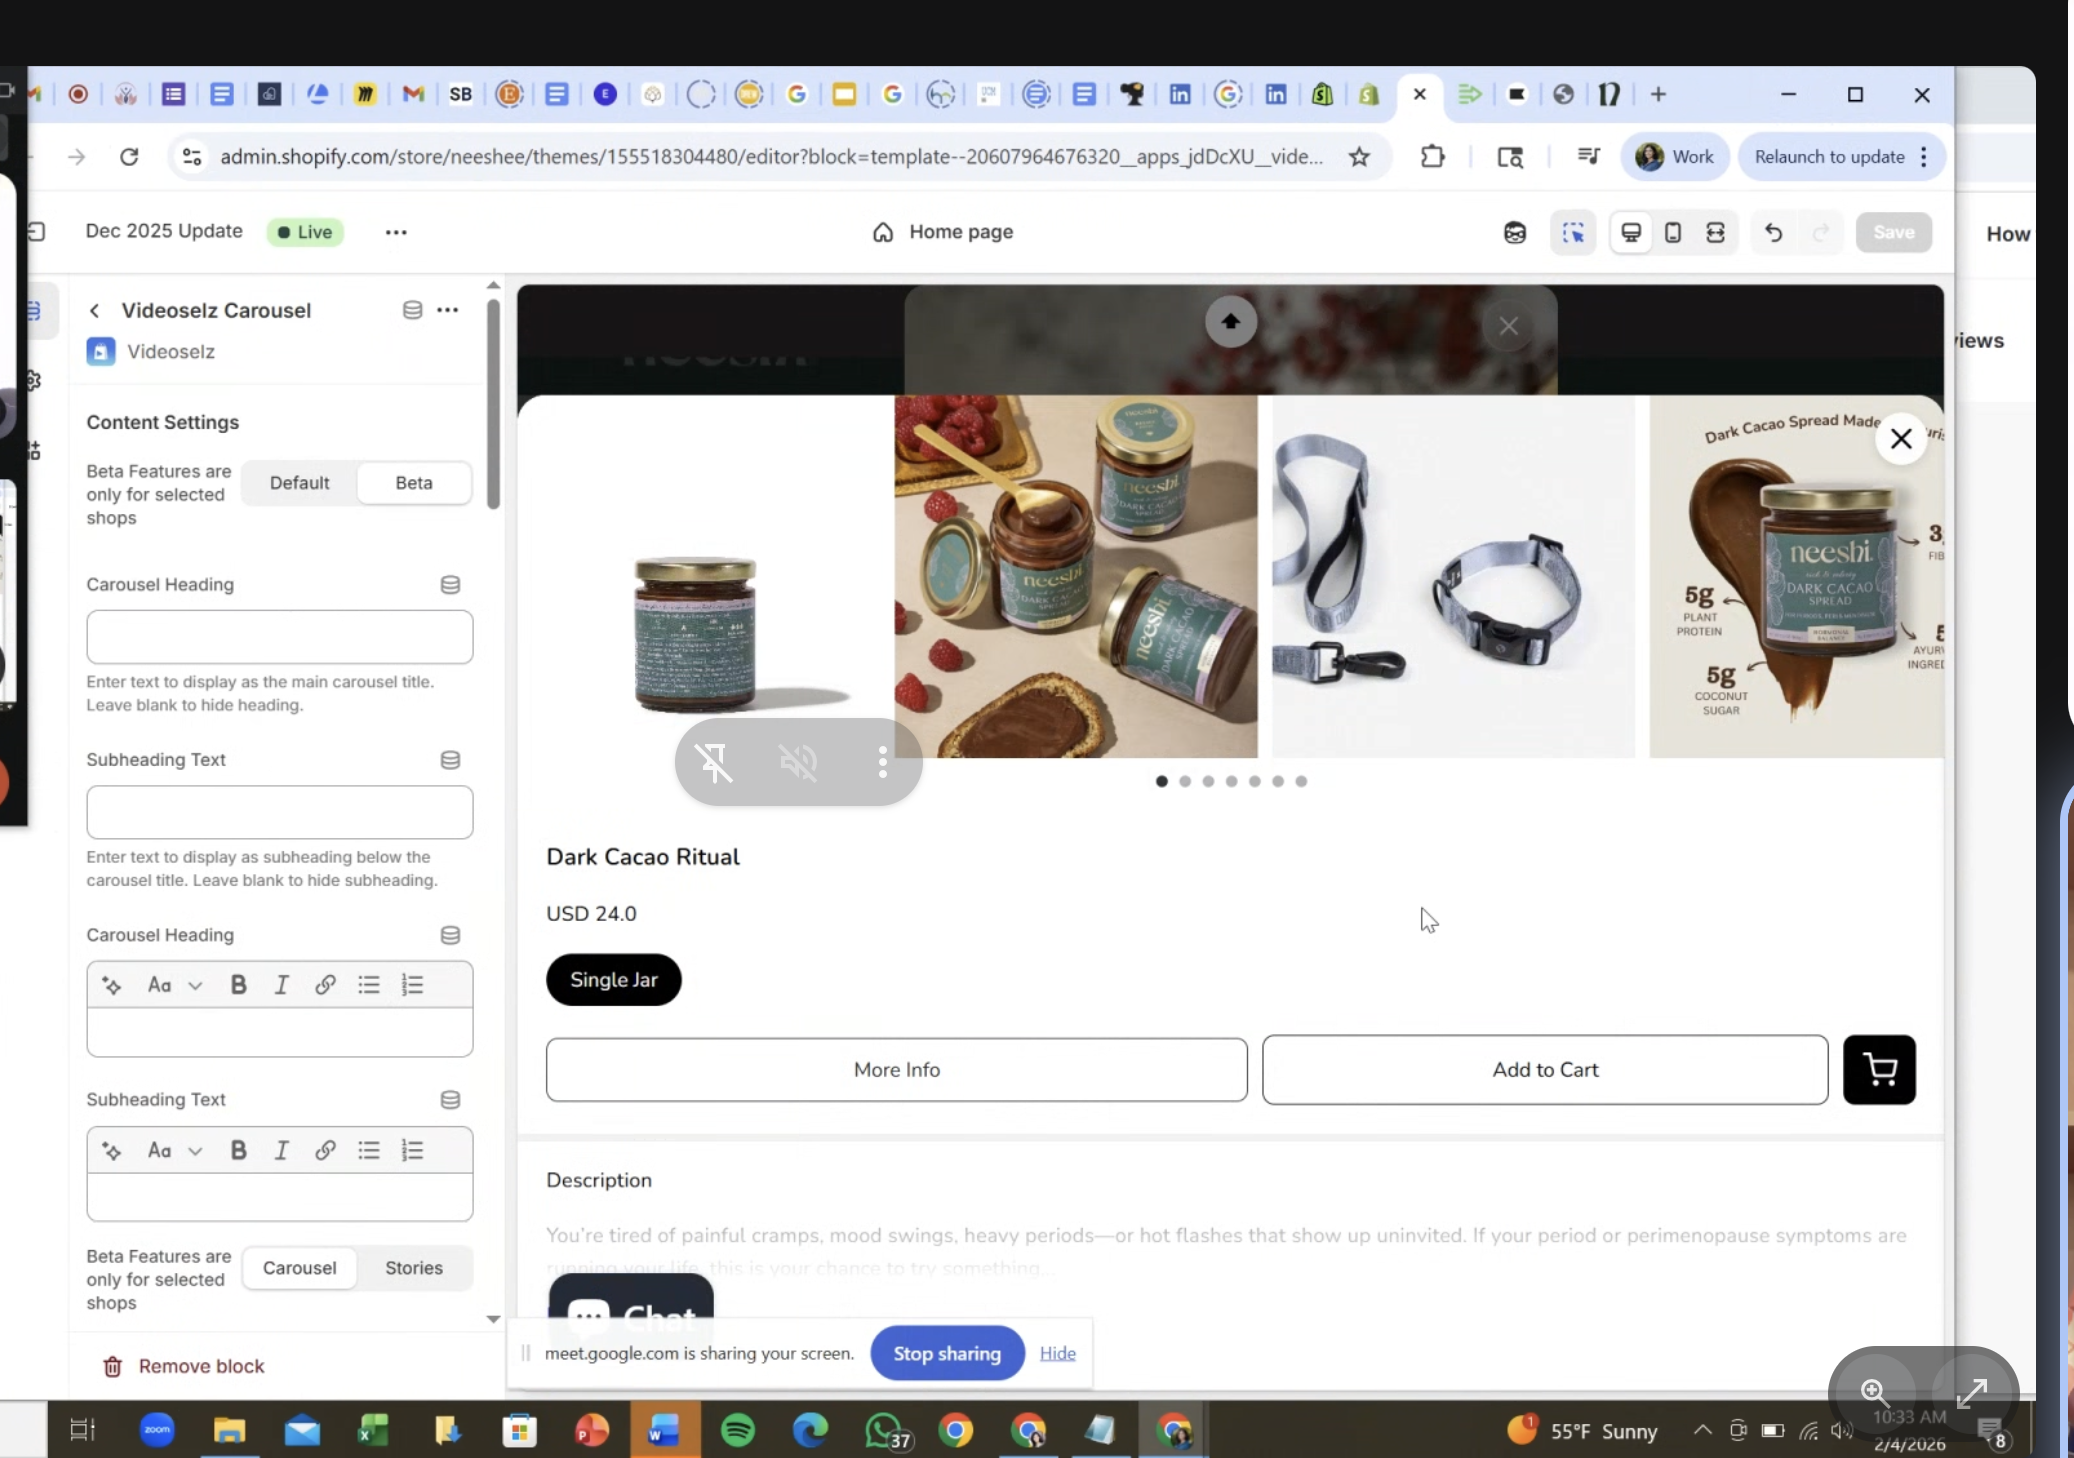This screenshot has height=1458, width=2074.
Task: Insert link in Subheading Text editor
Action: [325, 1150]
